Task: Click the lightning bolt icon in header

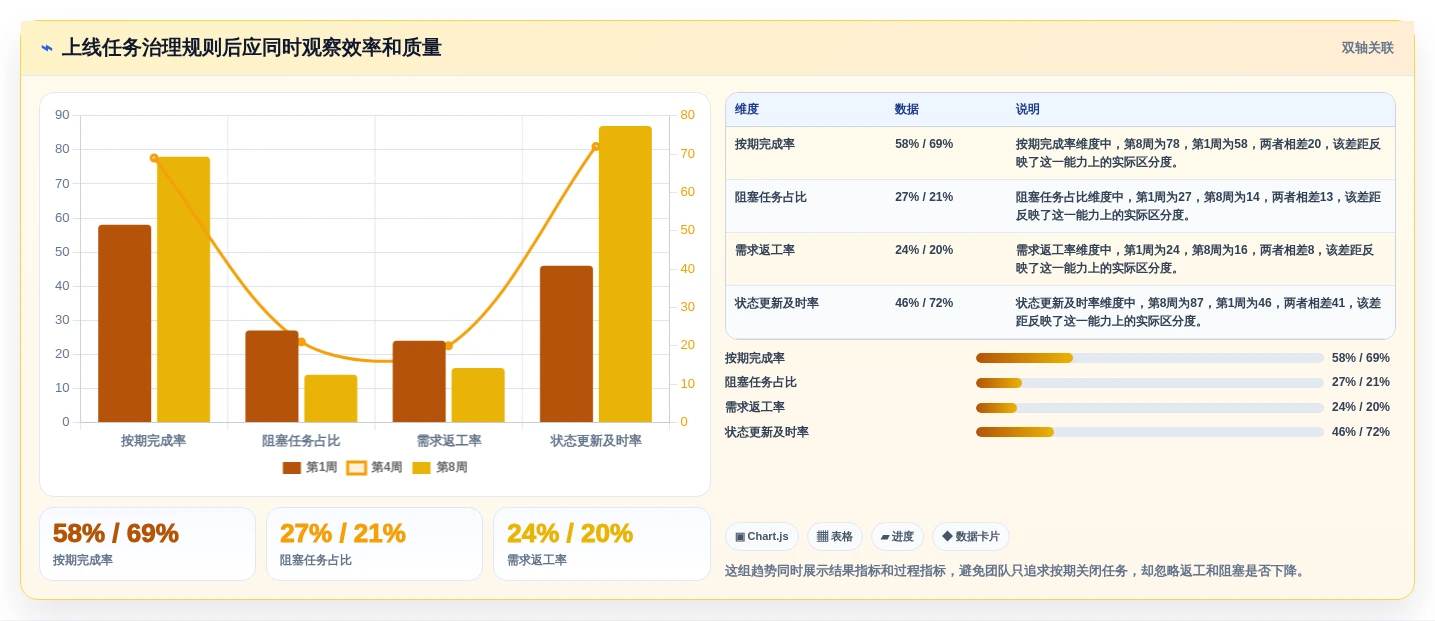Action: point(47,48)
